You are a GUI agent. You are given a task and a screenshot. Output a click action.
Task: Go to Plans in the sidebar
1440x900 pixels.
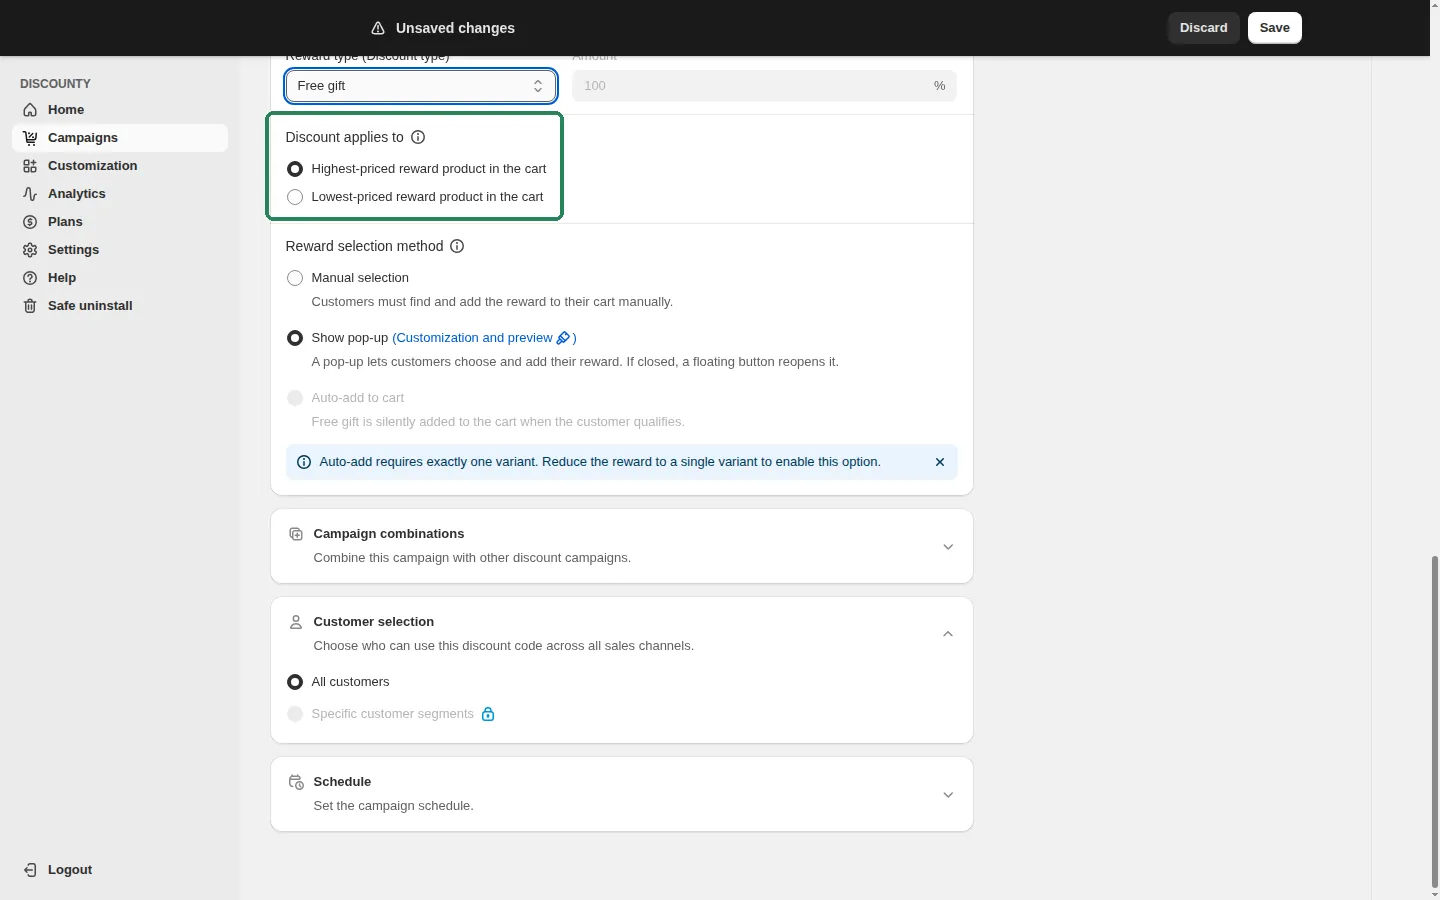[x=120, y=222]
